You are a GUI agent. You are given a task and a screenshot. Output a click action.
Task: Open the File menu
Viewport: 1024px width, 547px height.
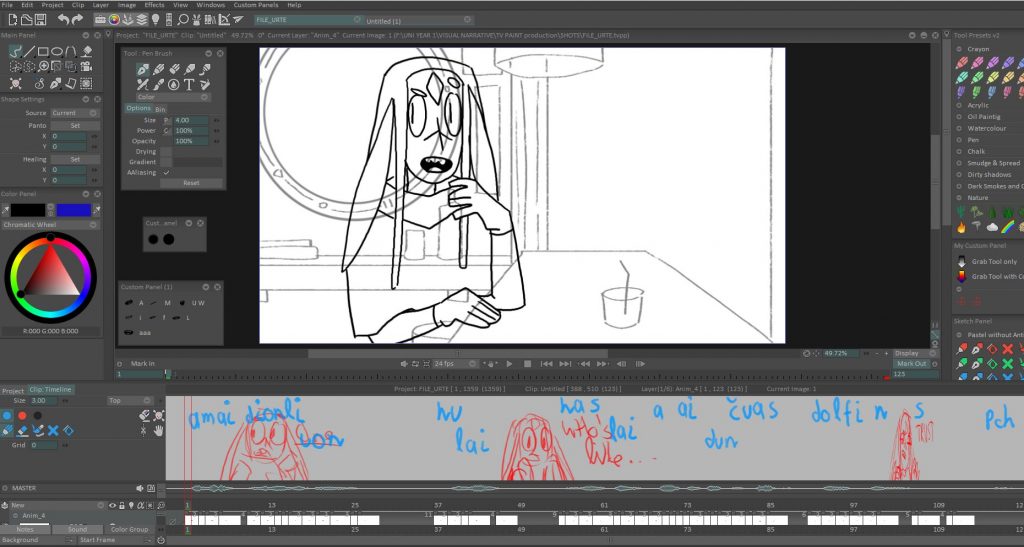pyautogui.click(x=8, y=5)
